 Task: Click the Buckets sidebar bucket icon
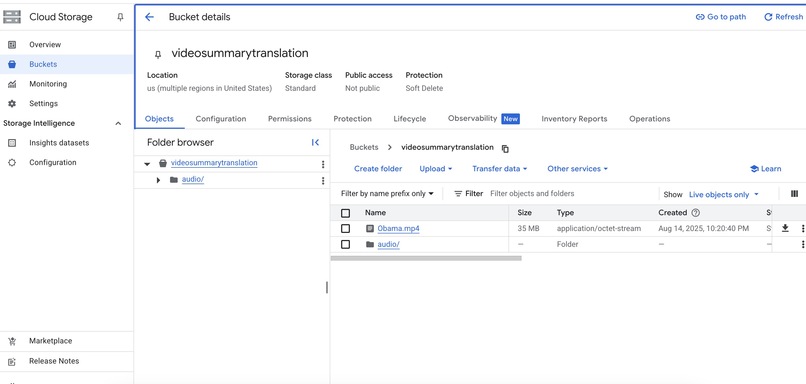[x=12, y=64]
